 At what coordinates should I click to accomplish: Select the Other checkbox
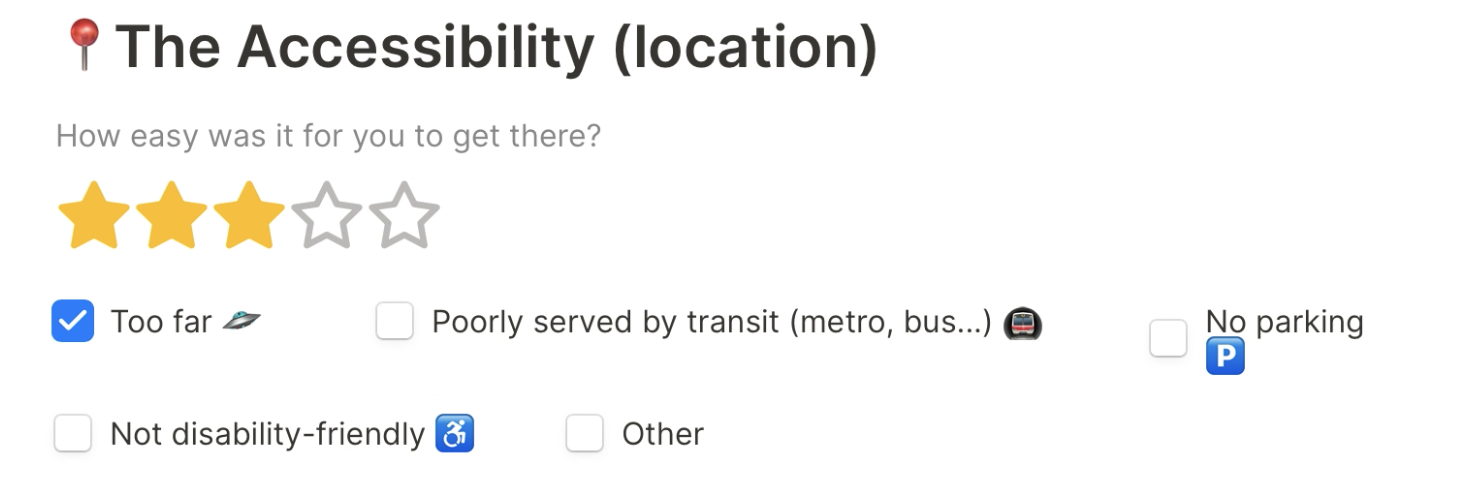point(585,434)
